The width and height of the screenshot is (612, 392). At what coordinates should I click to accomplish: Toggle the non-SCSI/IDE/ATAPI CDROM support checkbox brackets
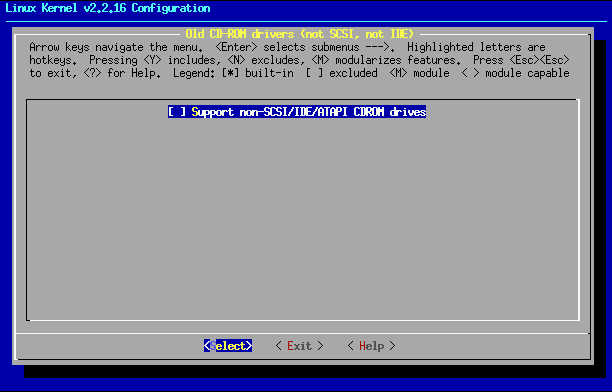pos(177,112)
